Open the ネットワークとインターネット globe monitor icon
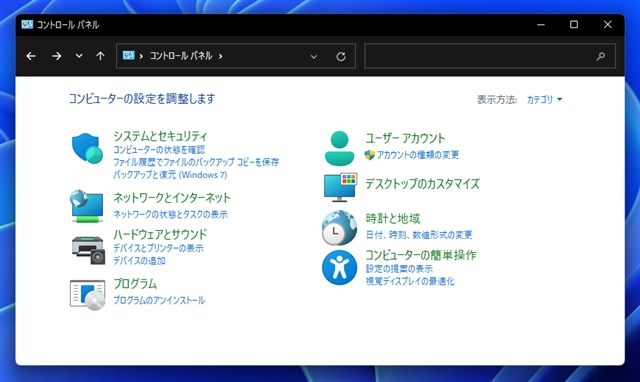This screenshot has width=640, height=382. pos(87,206)
